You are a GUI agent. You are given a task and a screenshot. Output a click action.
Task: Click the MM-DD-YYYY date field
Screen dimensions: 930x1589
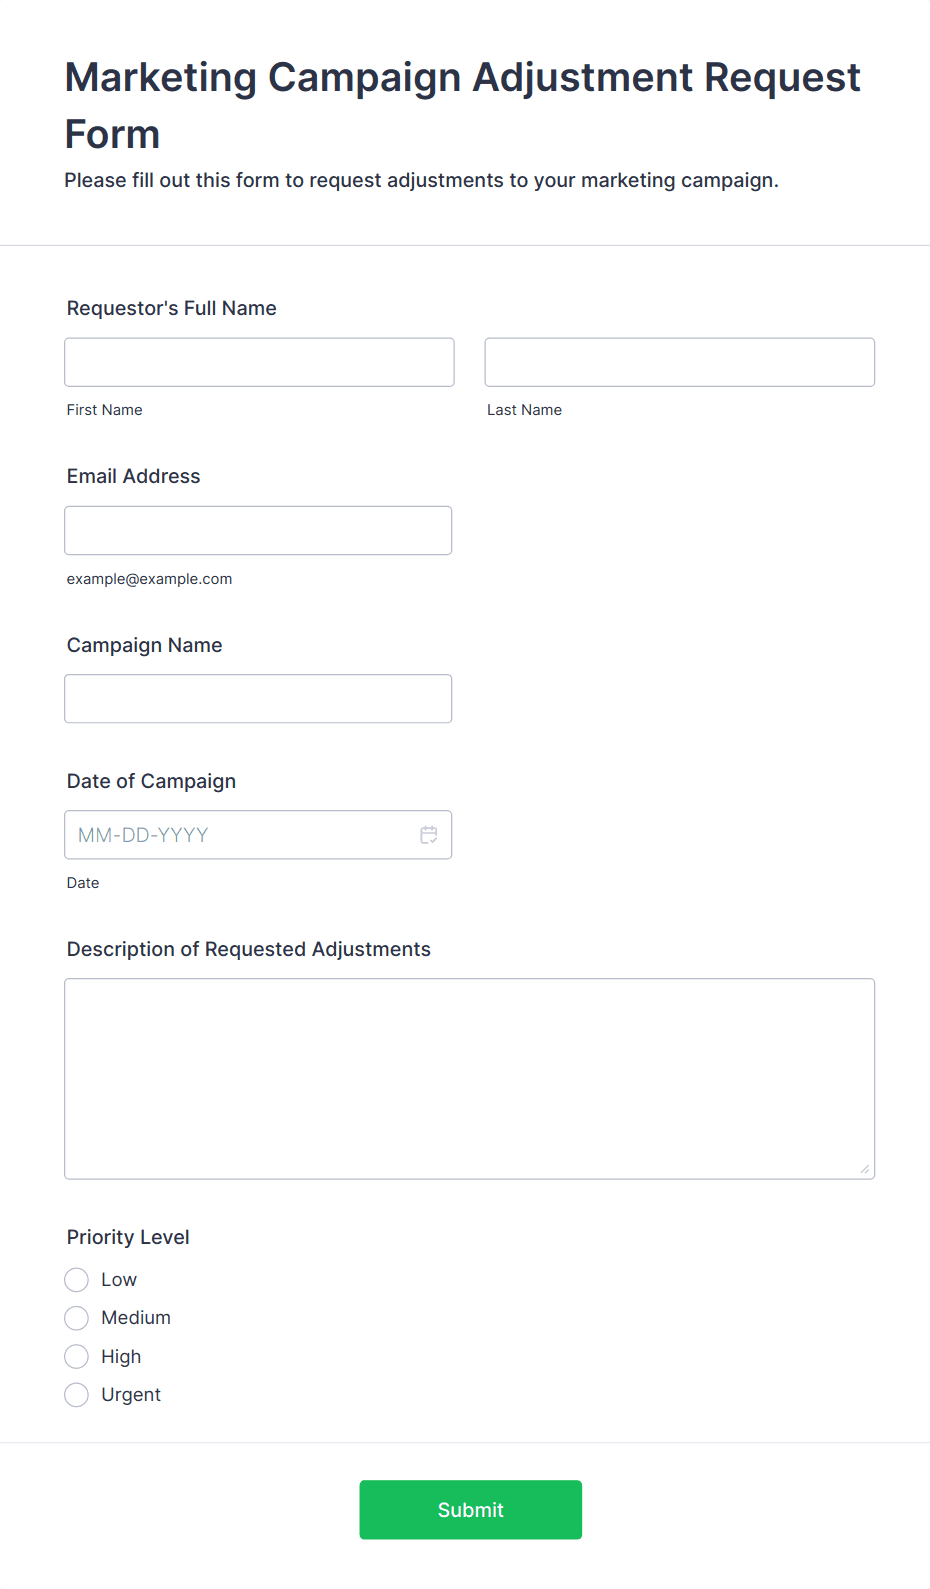coord(258,835)
